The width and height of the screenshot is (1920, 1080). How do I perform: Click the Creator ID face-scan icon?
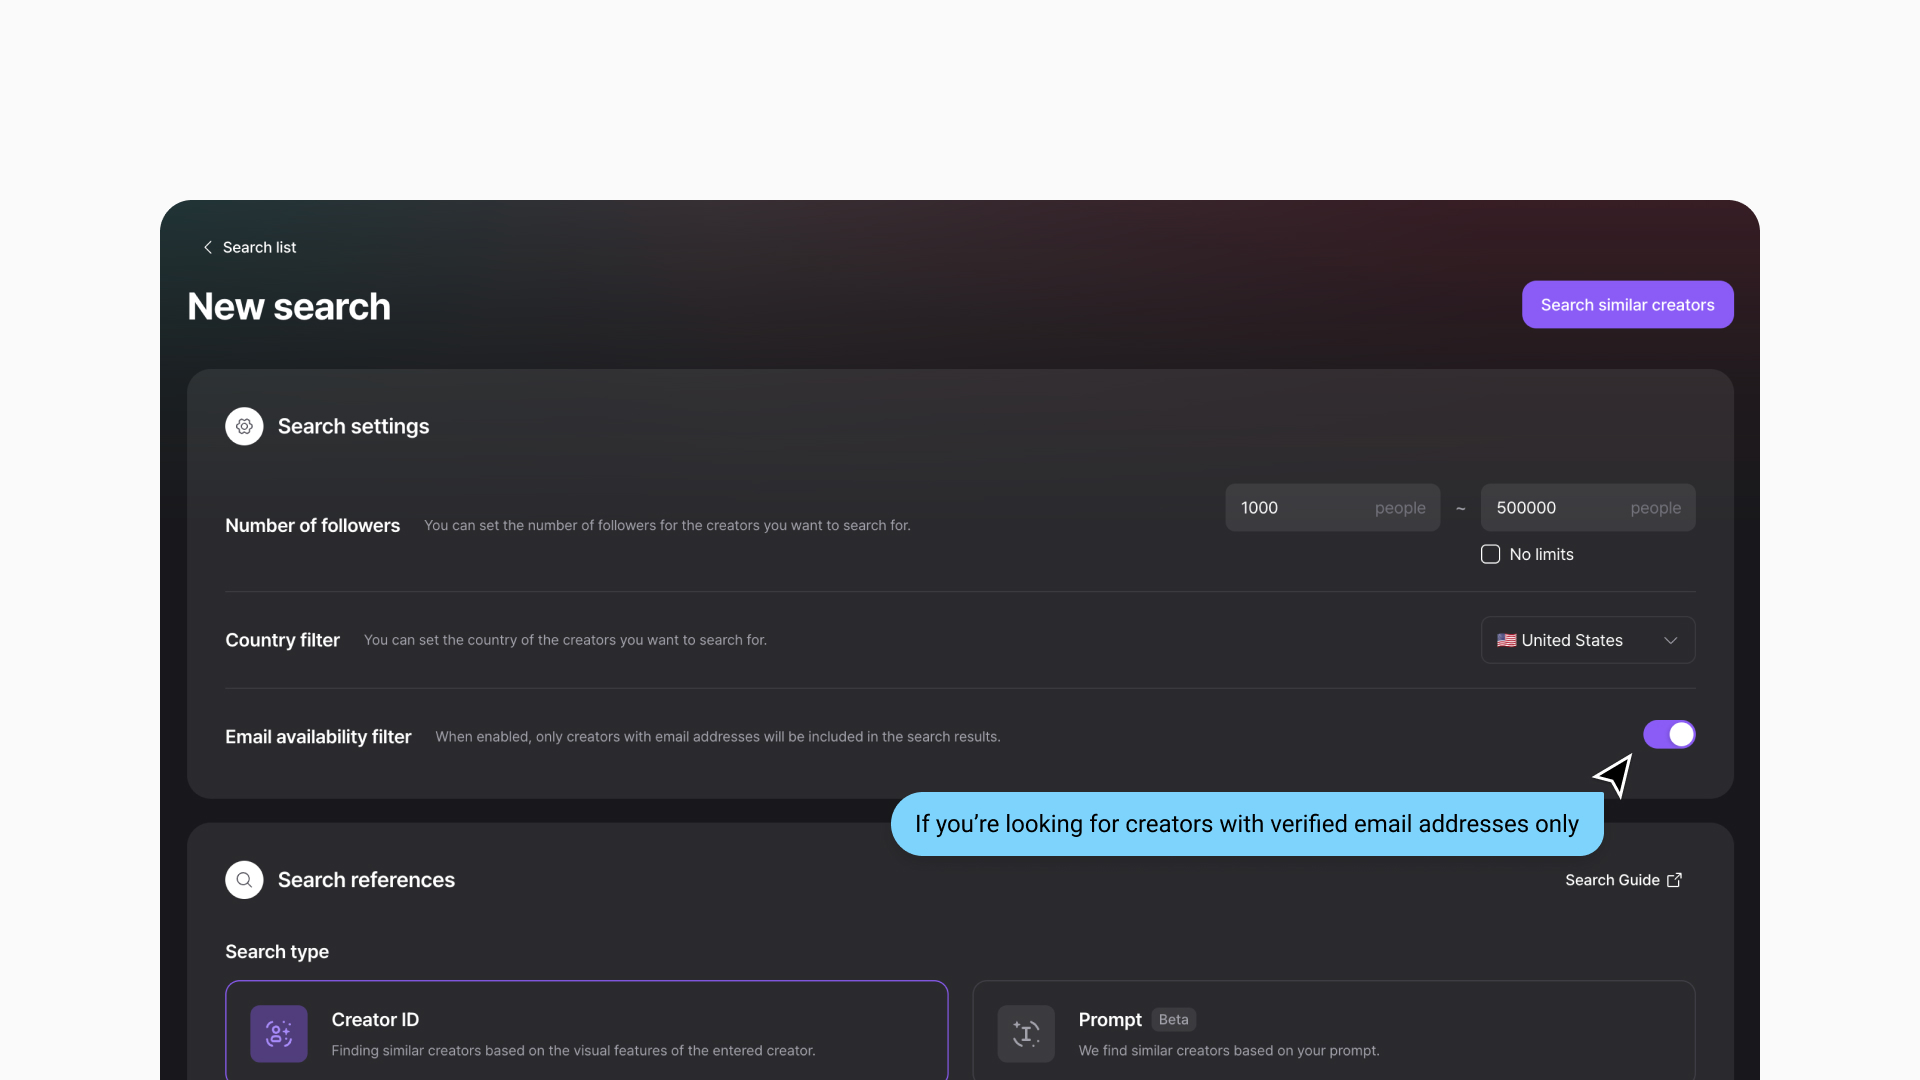click(x=279, y=1033)
